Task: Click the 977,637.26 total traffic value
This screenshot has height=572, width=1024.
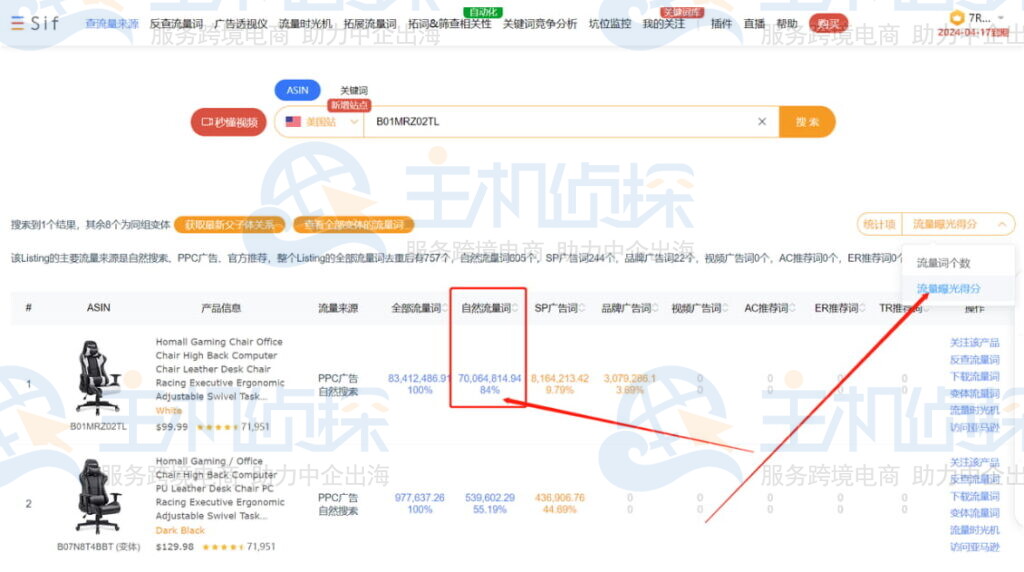Action: [x=419, y=498]
